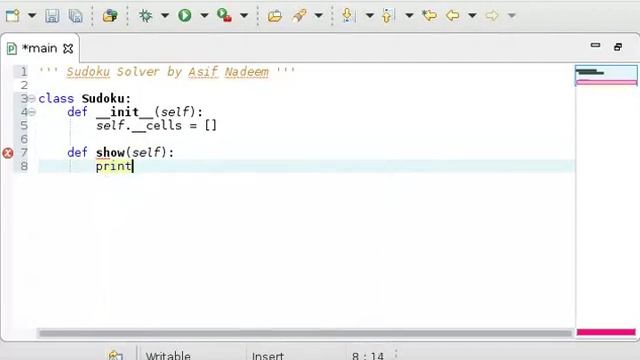Click self.__cells on line 5
Image resolution: width=640 pixels, height=360 pixels.
[139, 125]
